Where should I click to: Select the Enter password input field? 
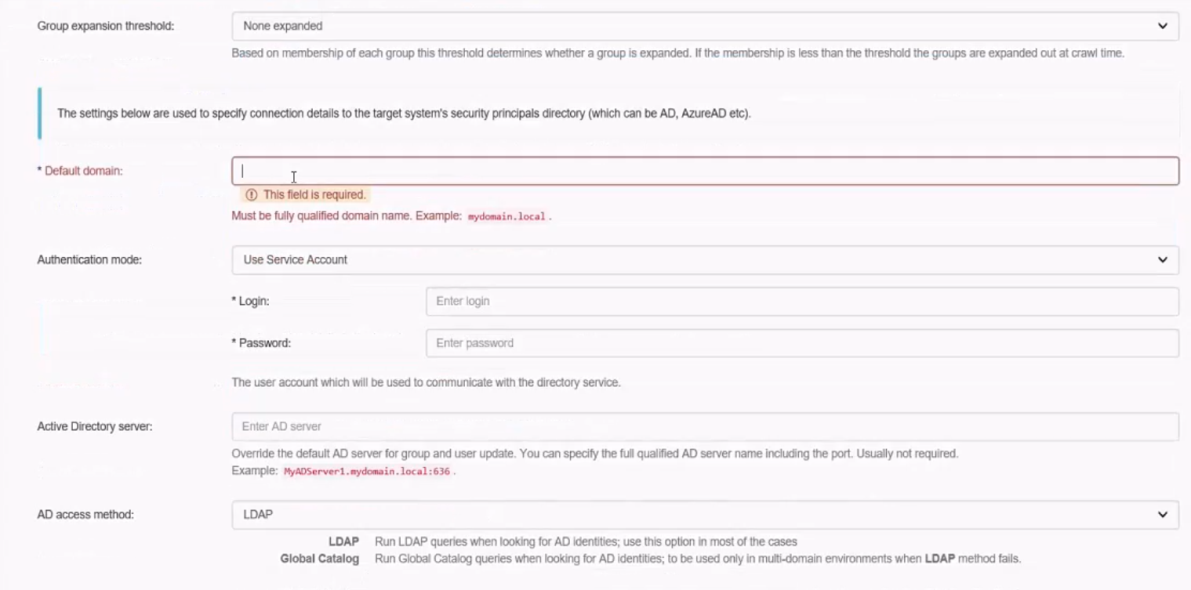pyautogui.click(x=801, y=343)
